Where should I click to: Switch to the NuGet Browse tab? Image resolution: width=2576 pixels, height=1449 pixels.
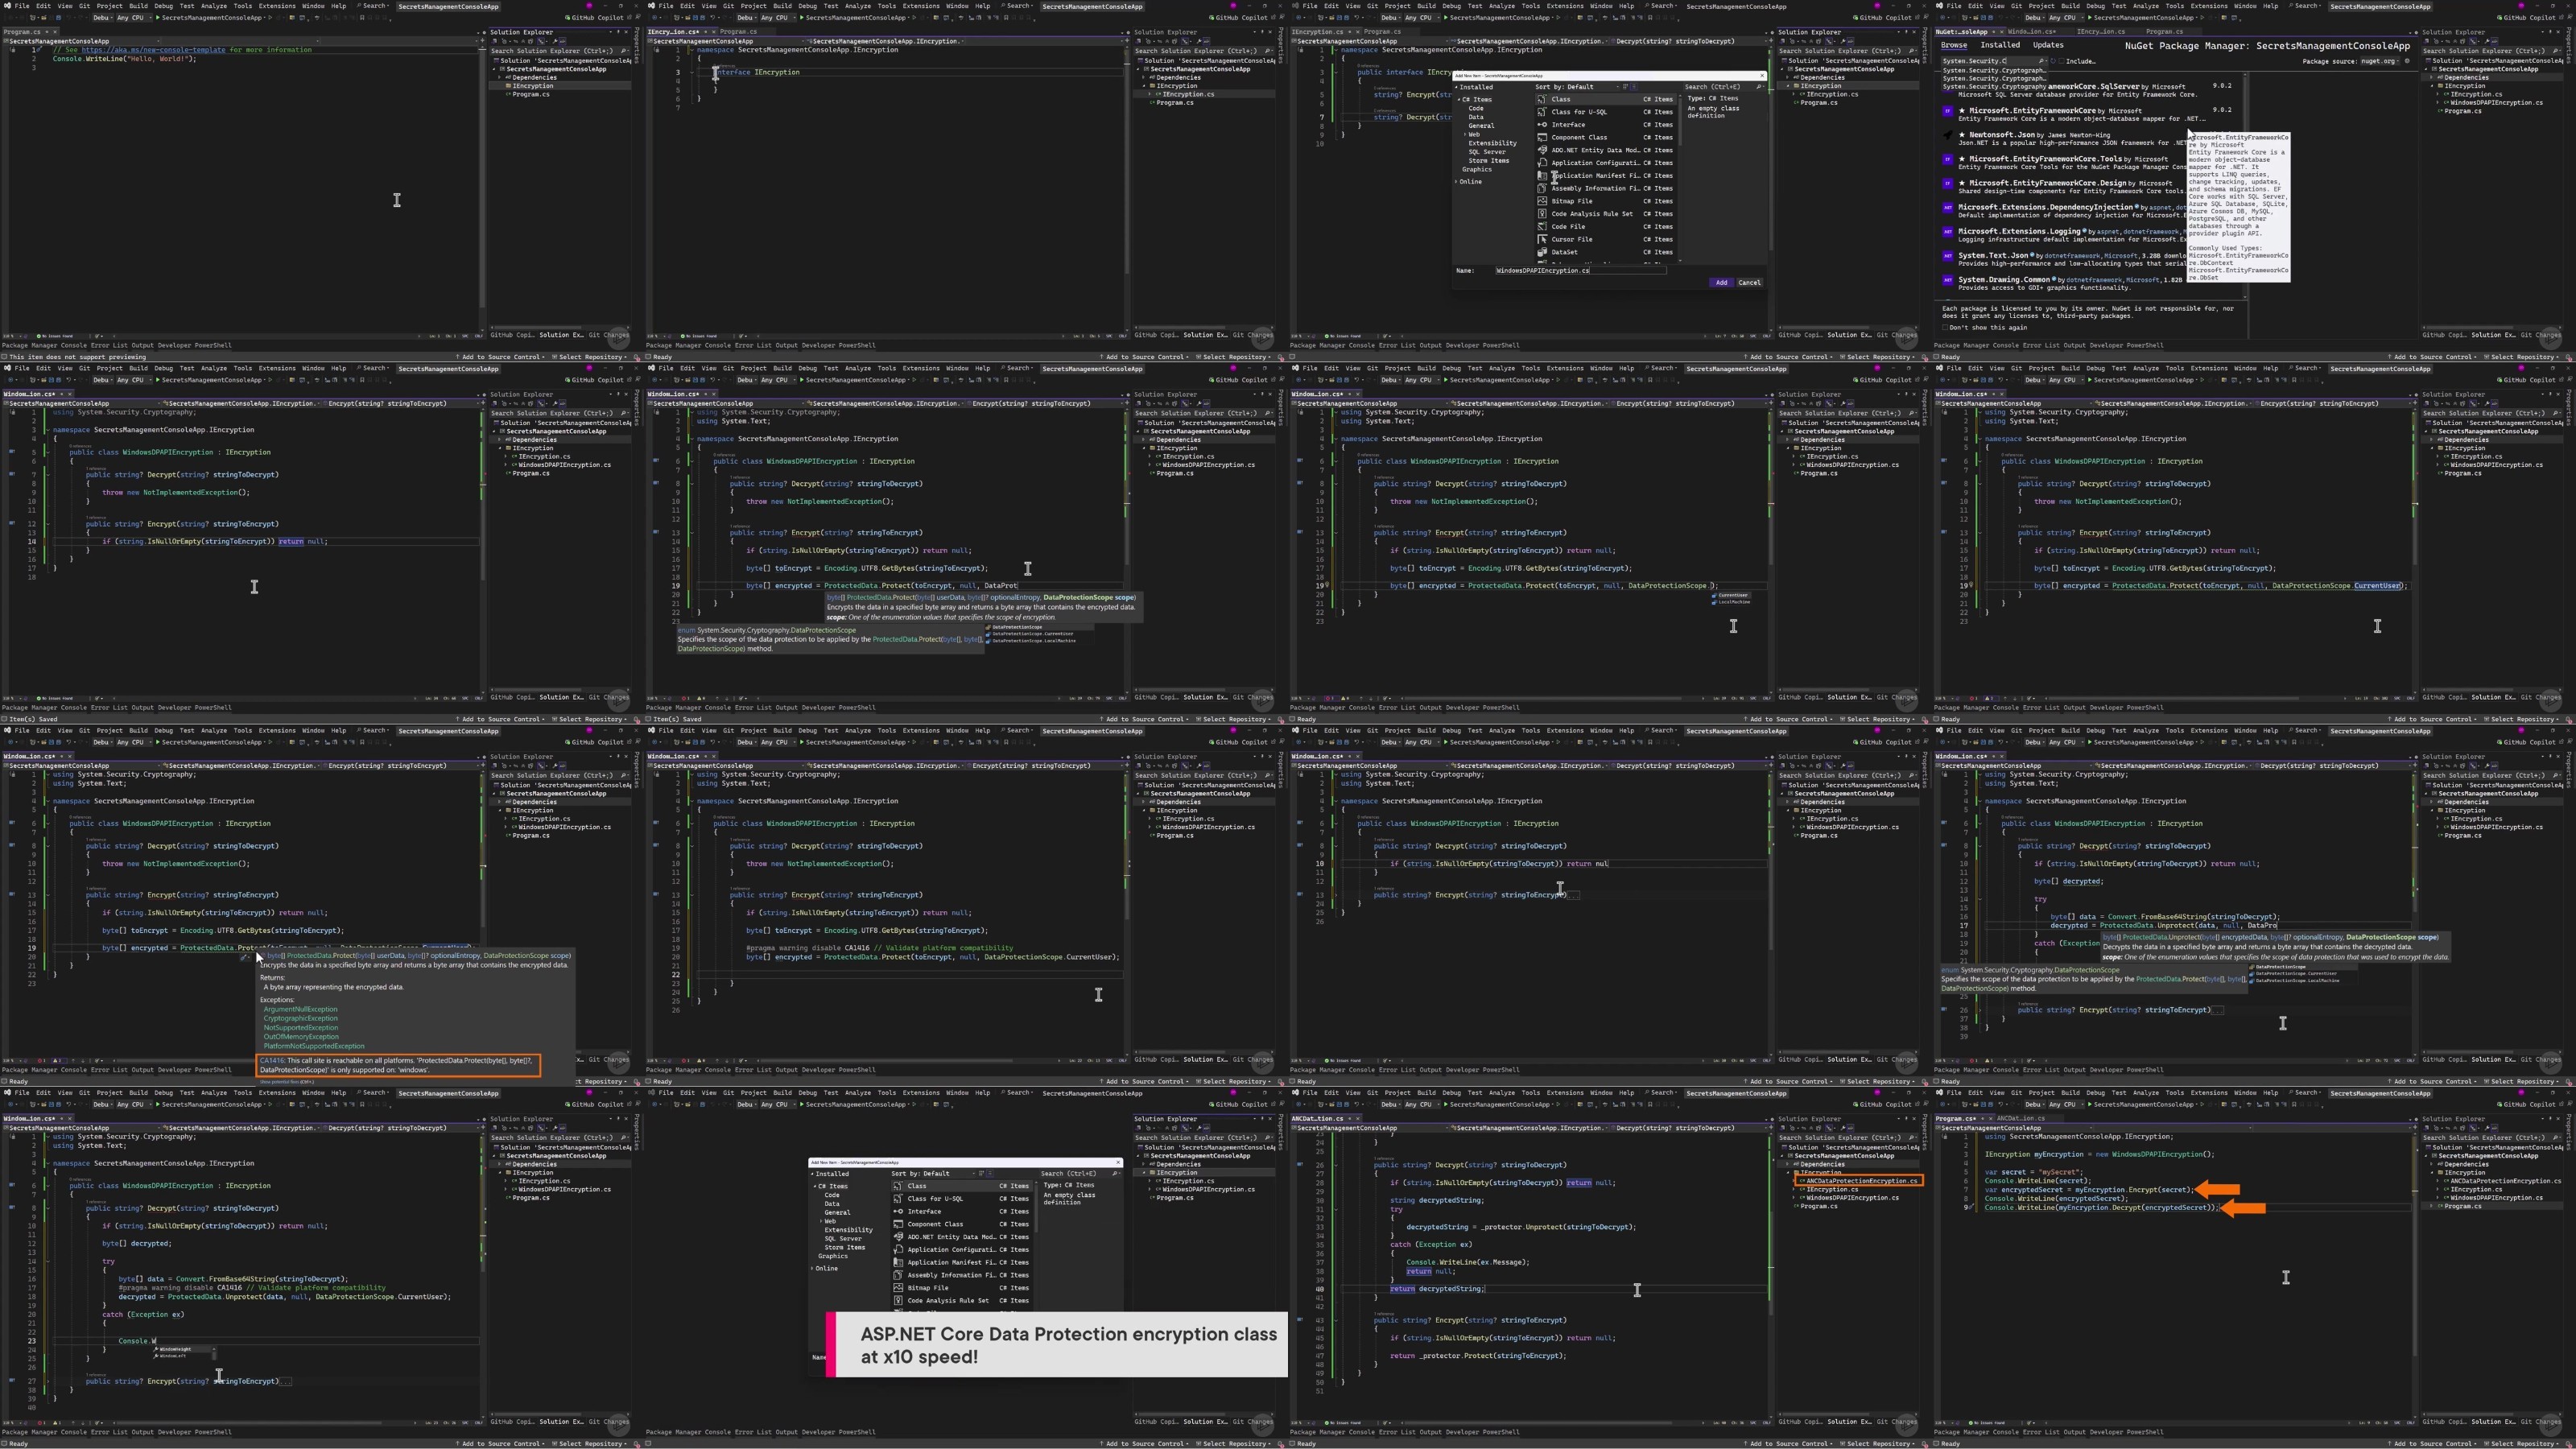1953,45
